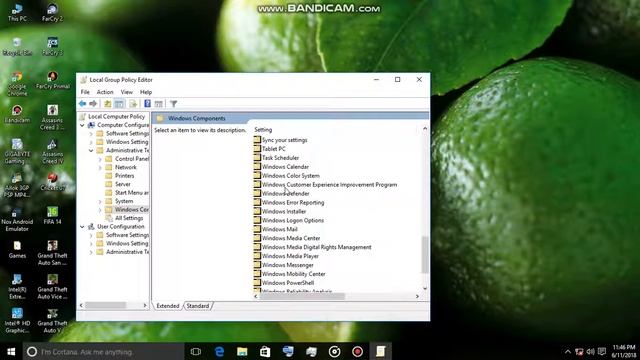This screenshot has width=640, height=360.
Task: Toggle Show/Hide Console Tree toolbar button
Action: coord(119,104)
